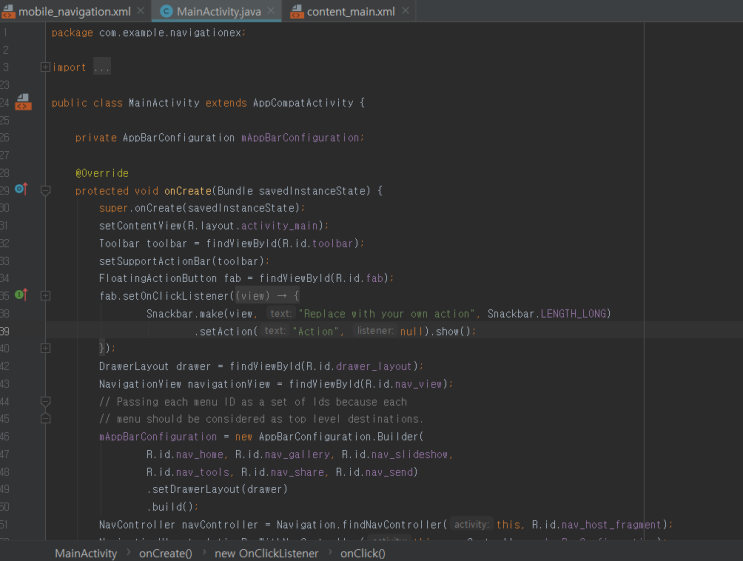
Task: Click the "Replace with your own action" string
Action: (x=386, y=314)
